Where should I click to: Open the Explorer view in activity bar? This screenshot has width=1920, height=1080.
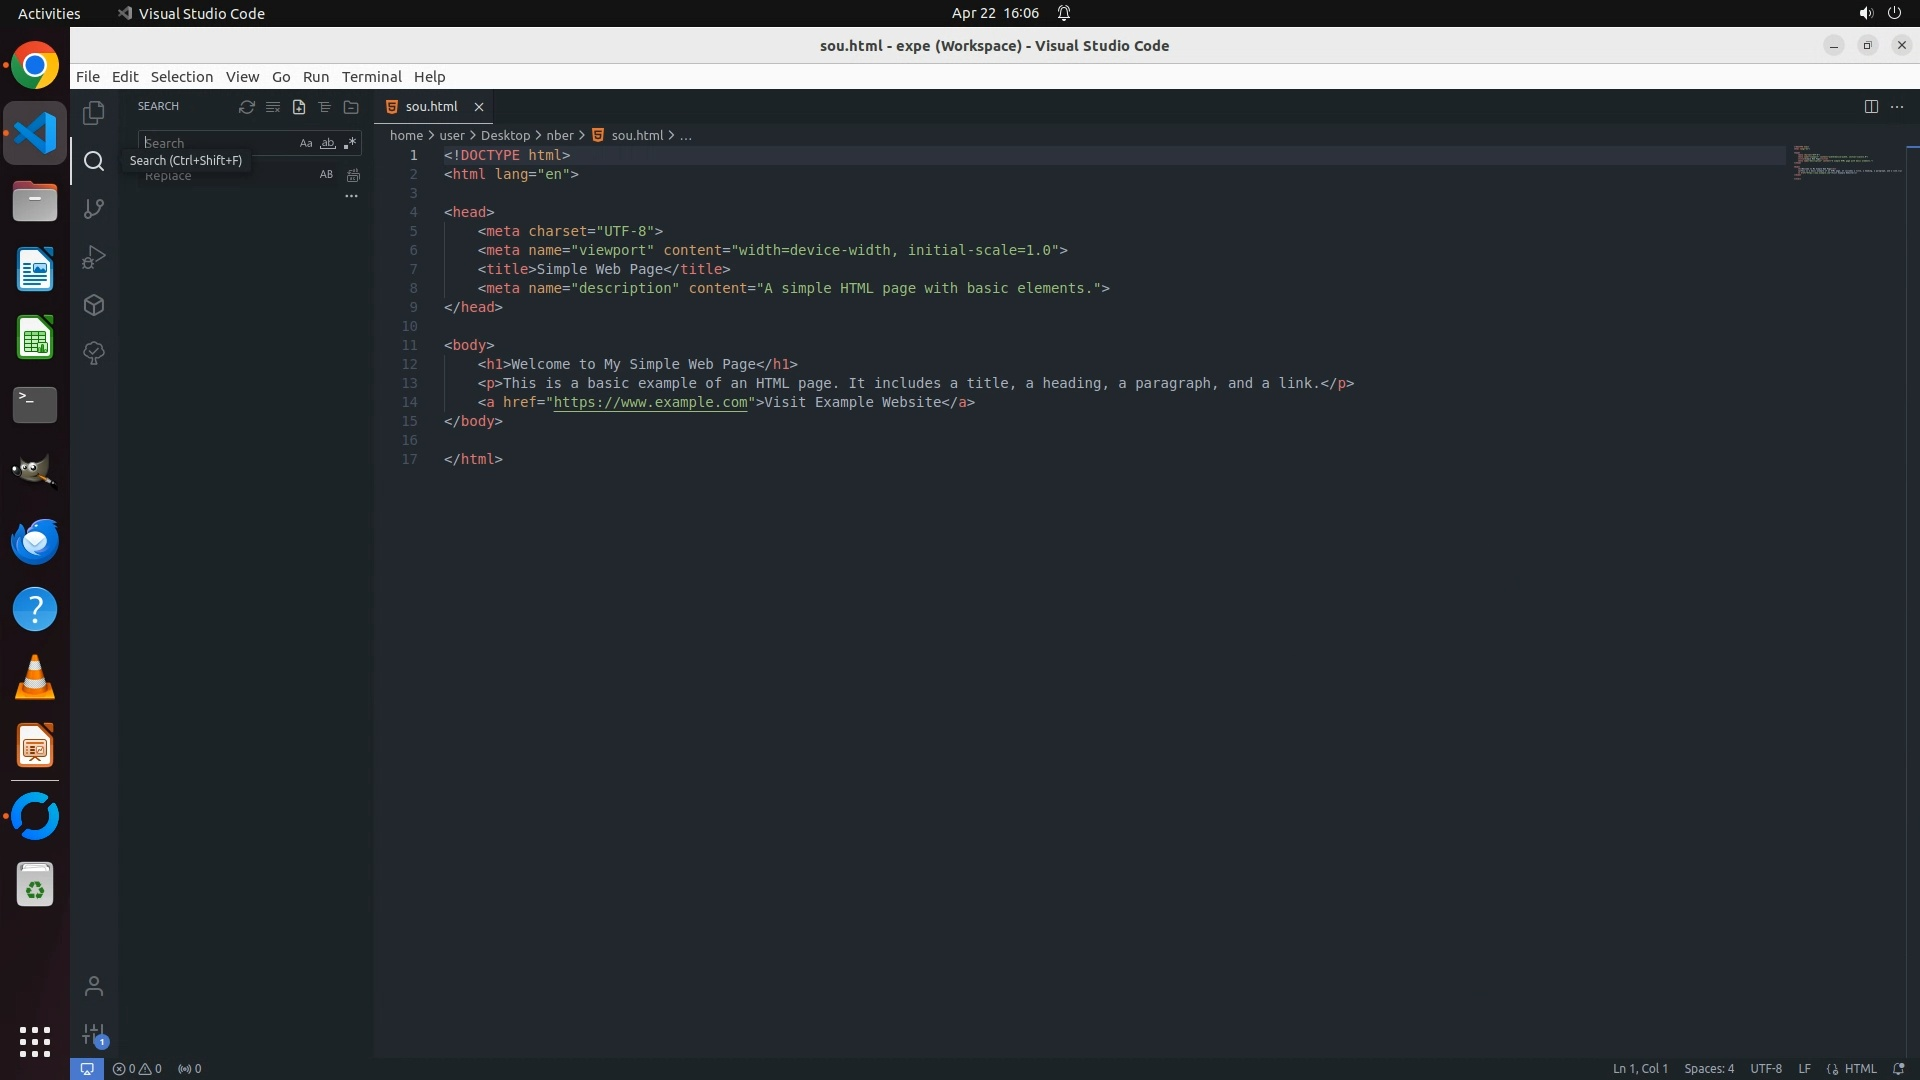pyautogui.click(x=94, y=113)
